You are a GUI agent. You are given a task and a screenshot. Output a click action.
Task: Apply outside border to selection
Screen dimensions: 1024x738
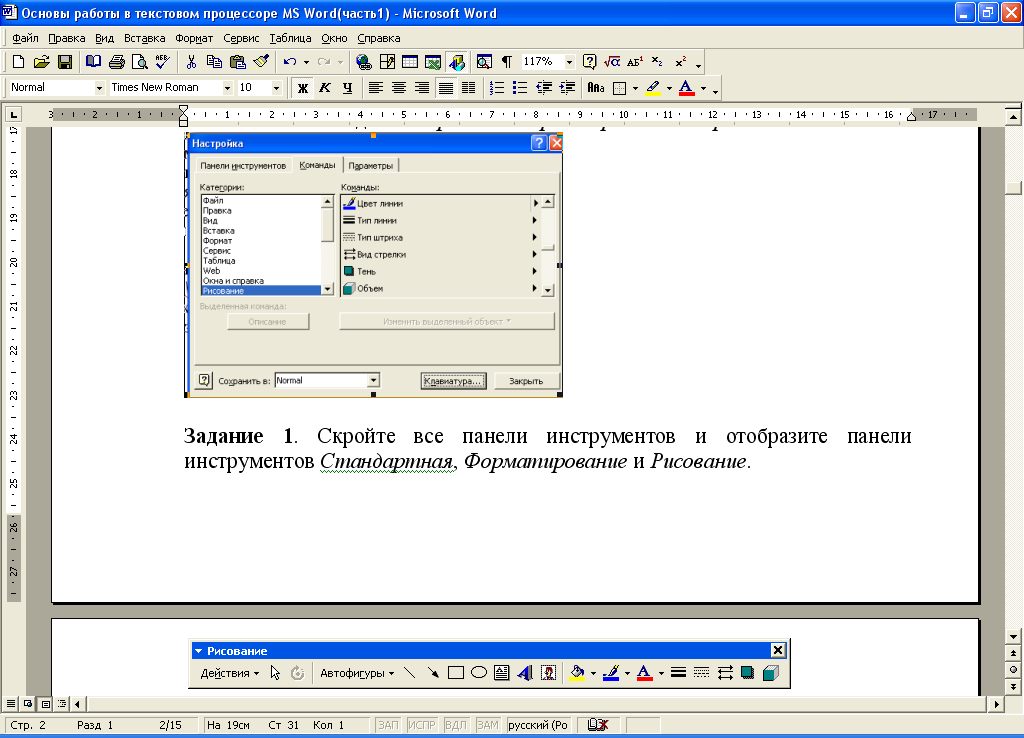[x=620, y=88]
